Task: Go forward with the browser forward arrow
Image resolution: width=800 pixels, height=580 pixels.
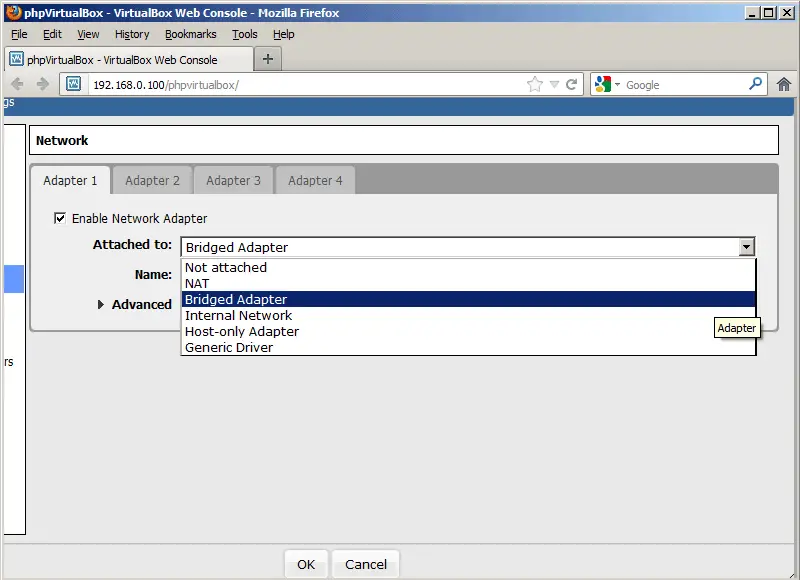Action: pyautogui.click(x=43, y=84)
